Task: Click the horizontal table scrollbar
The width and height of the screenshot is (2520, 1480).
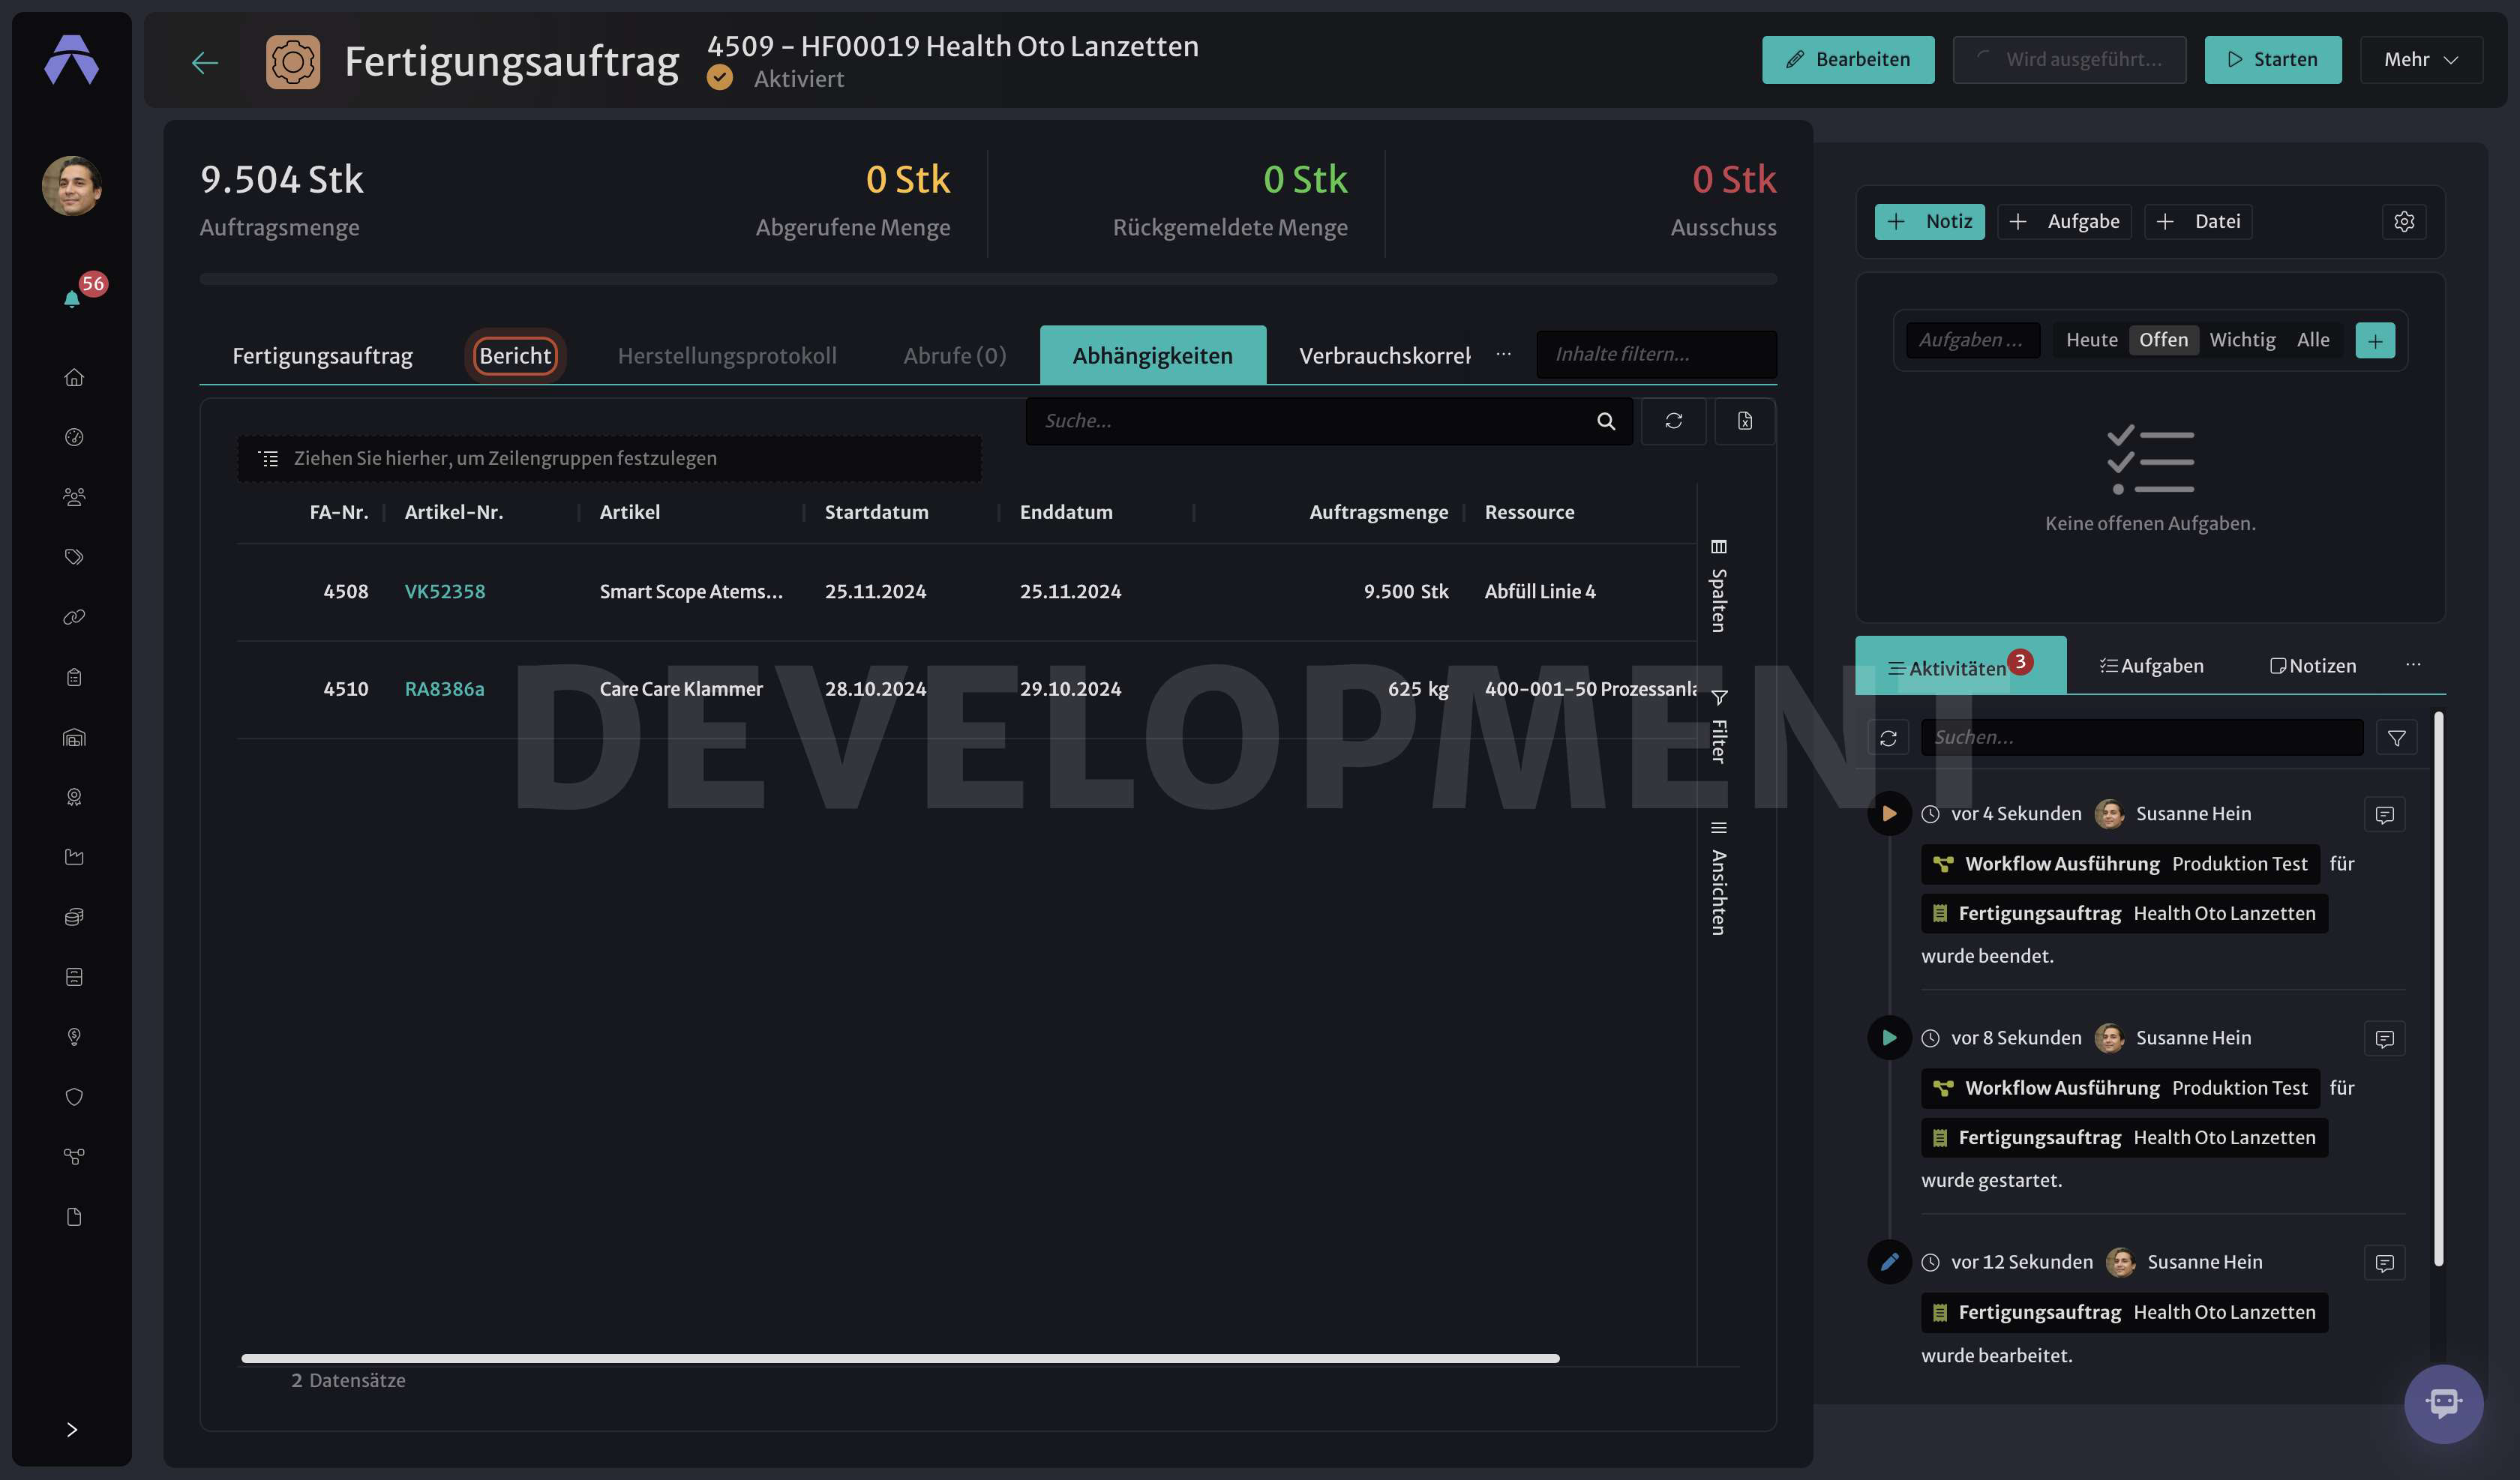Action: pos(900,1358)
